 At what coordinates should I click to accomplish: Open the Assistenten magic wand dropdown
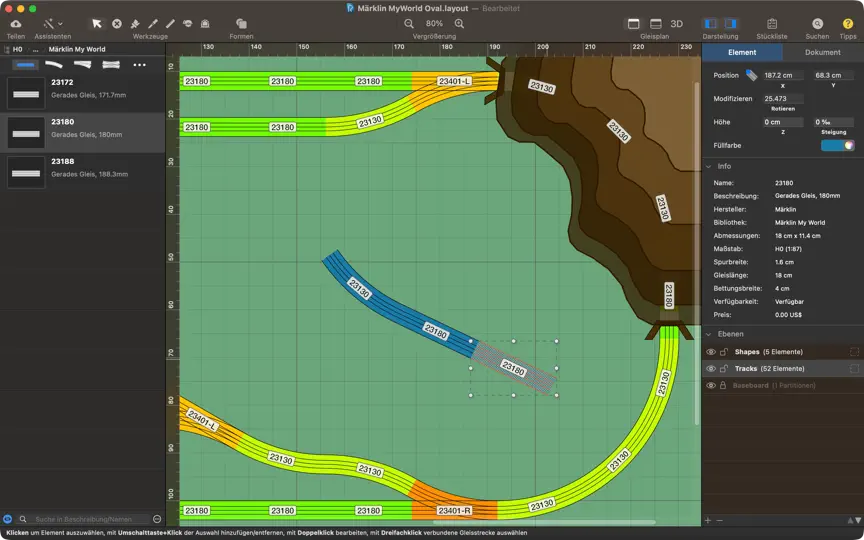(53, 24)
